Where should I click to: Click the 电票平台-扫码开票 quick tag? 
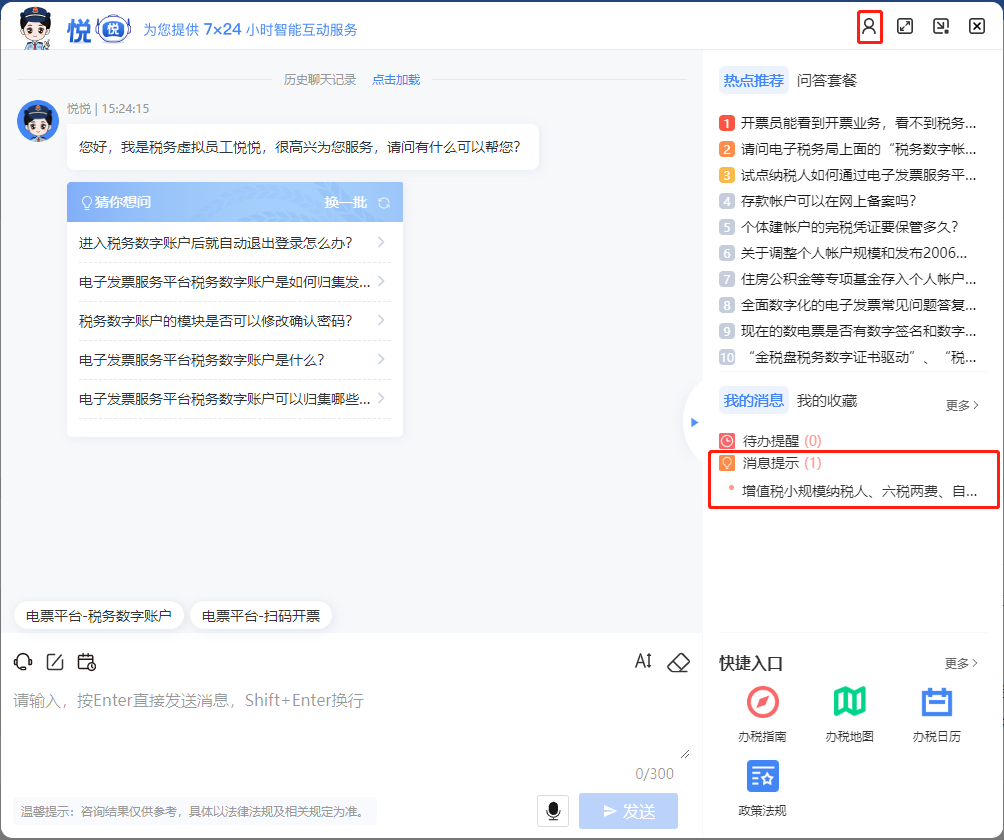261,616
